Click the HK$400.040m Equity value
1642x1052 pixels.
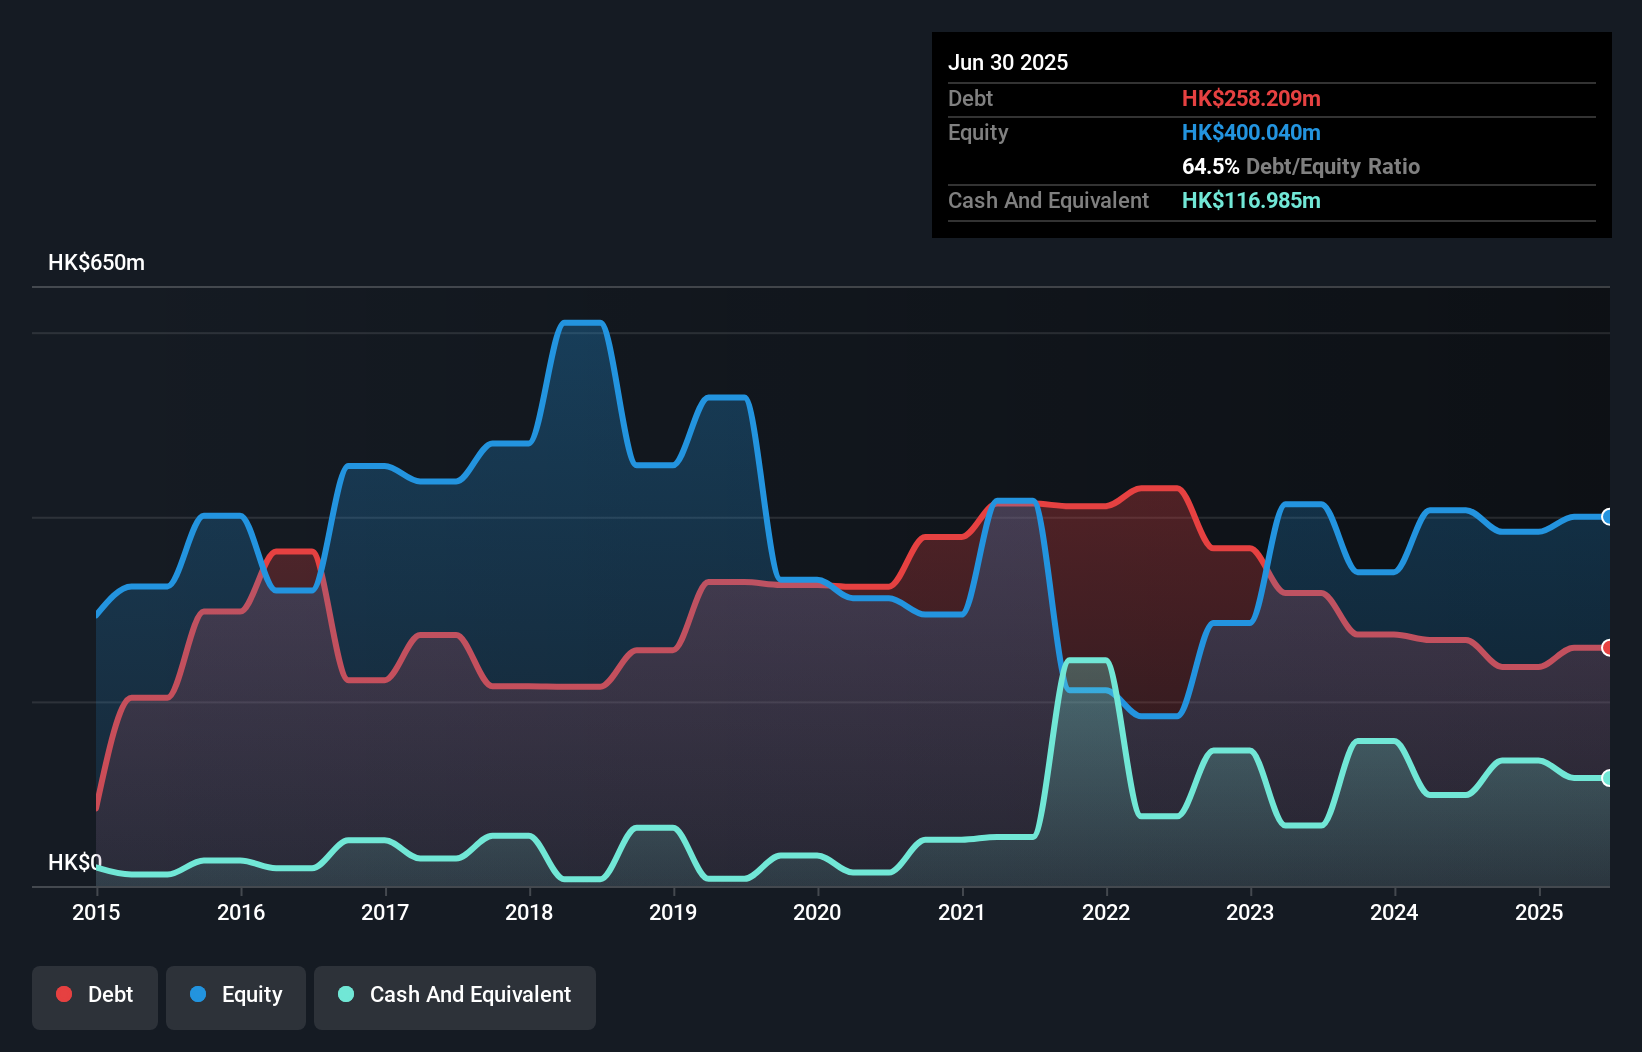tap(1251, 132)
